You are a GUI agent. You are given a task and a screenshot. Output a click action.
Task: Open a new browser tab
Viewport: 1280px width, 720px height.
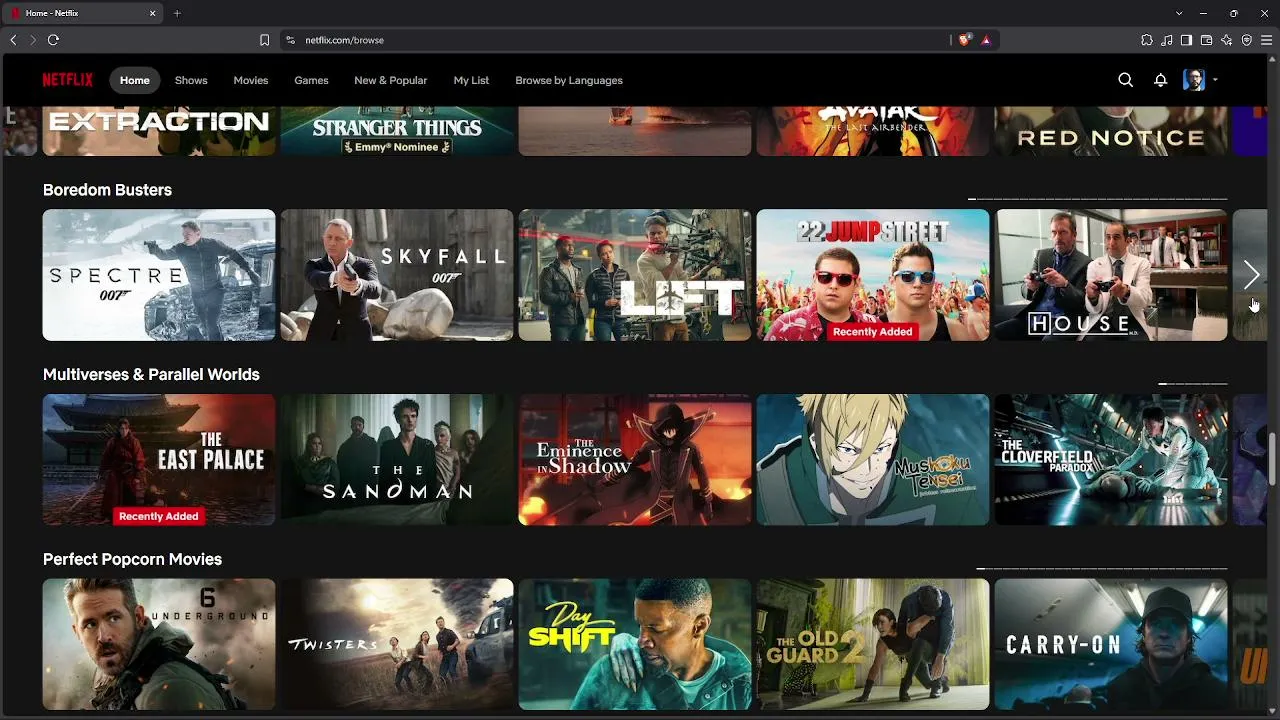[177, 13]
